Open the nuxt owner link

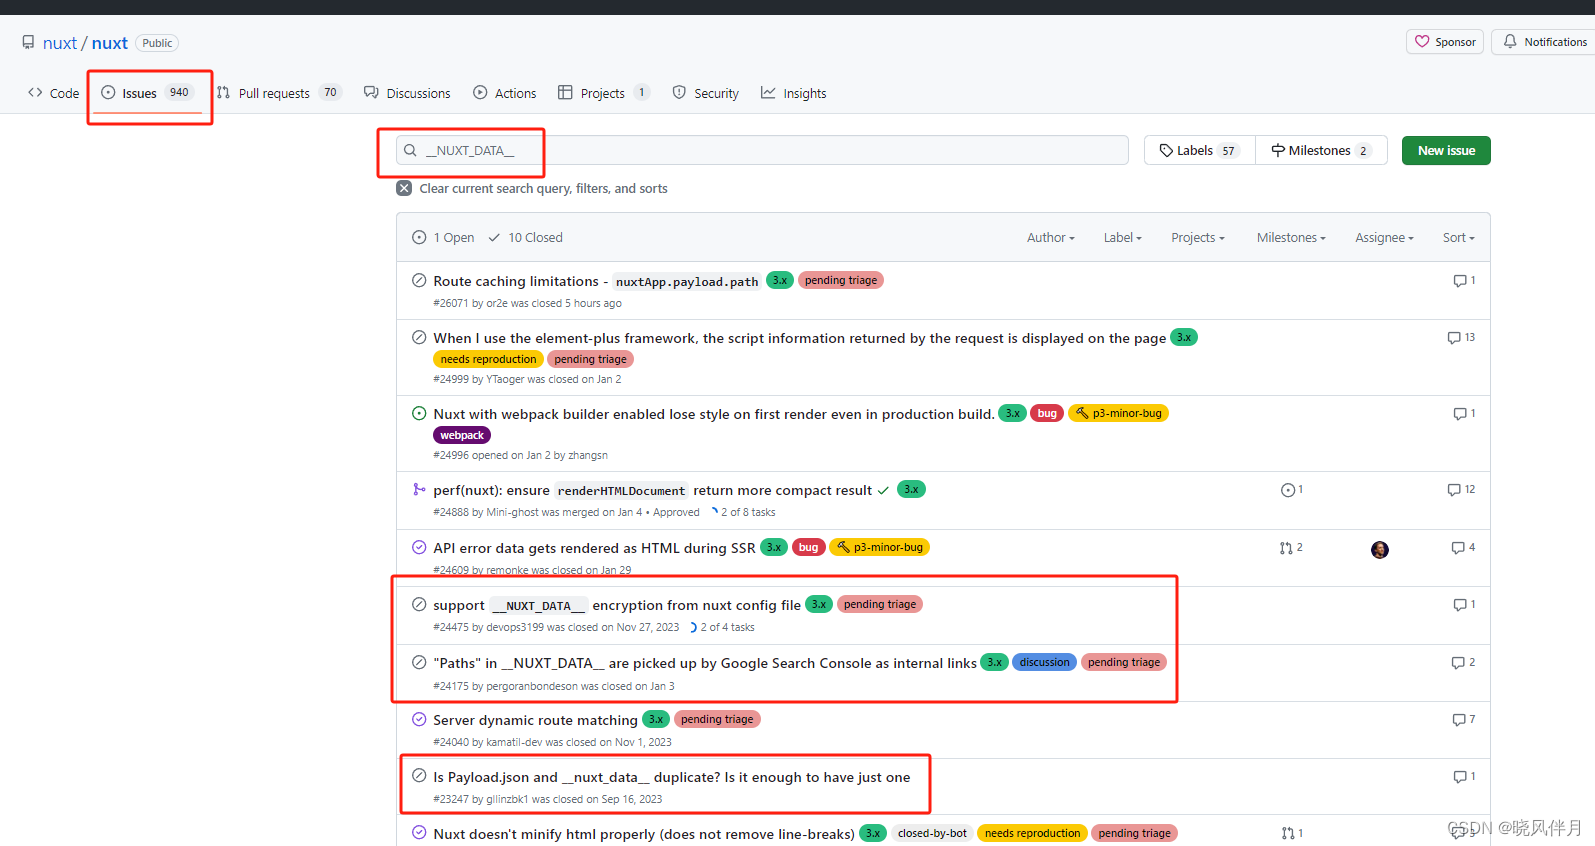click(x=60, y=43)
